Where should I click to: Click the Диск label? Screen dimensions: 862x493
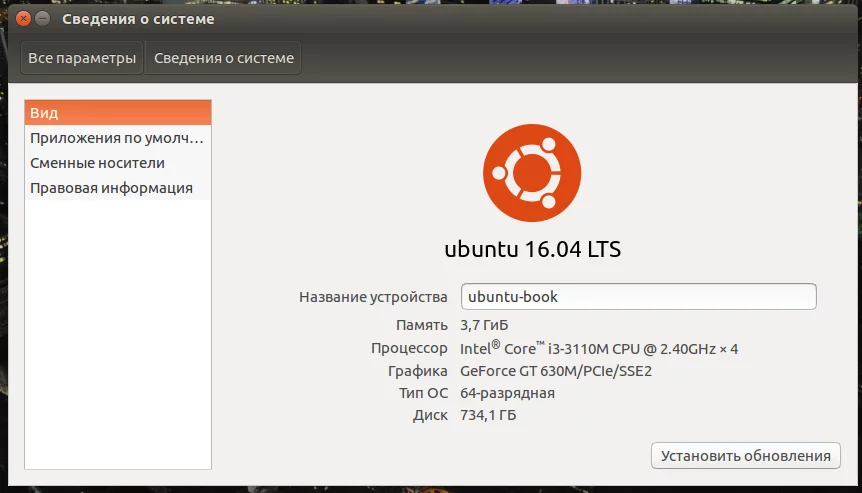(430, 415)
